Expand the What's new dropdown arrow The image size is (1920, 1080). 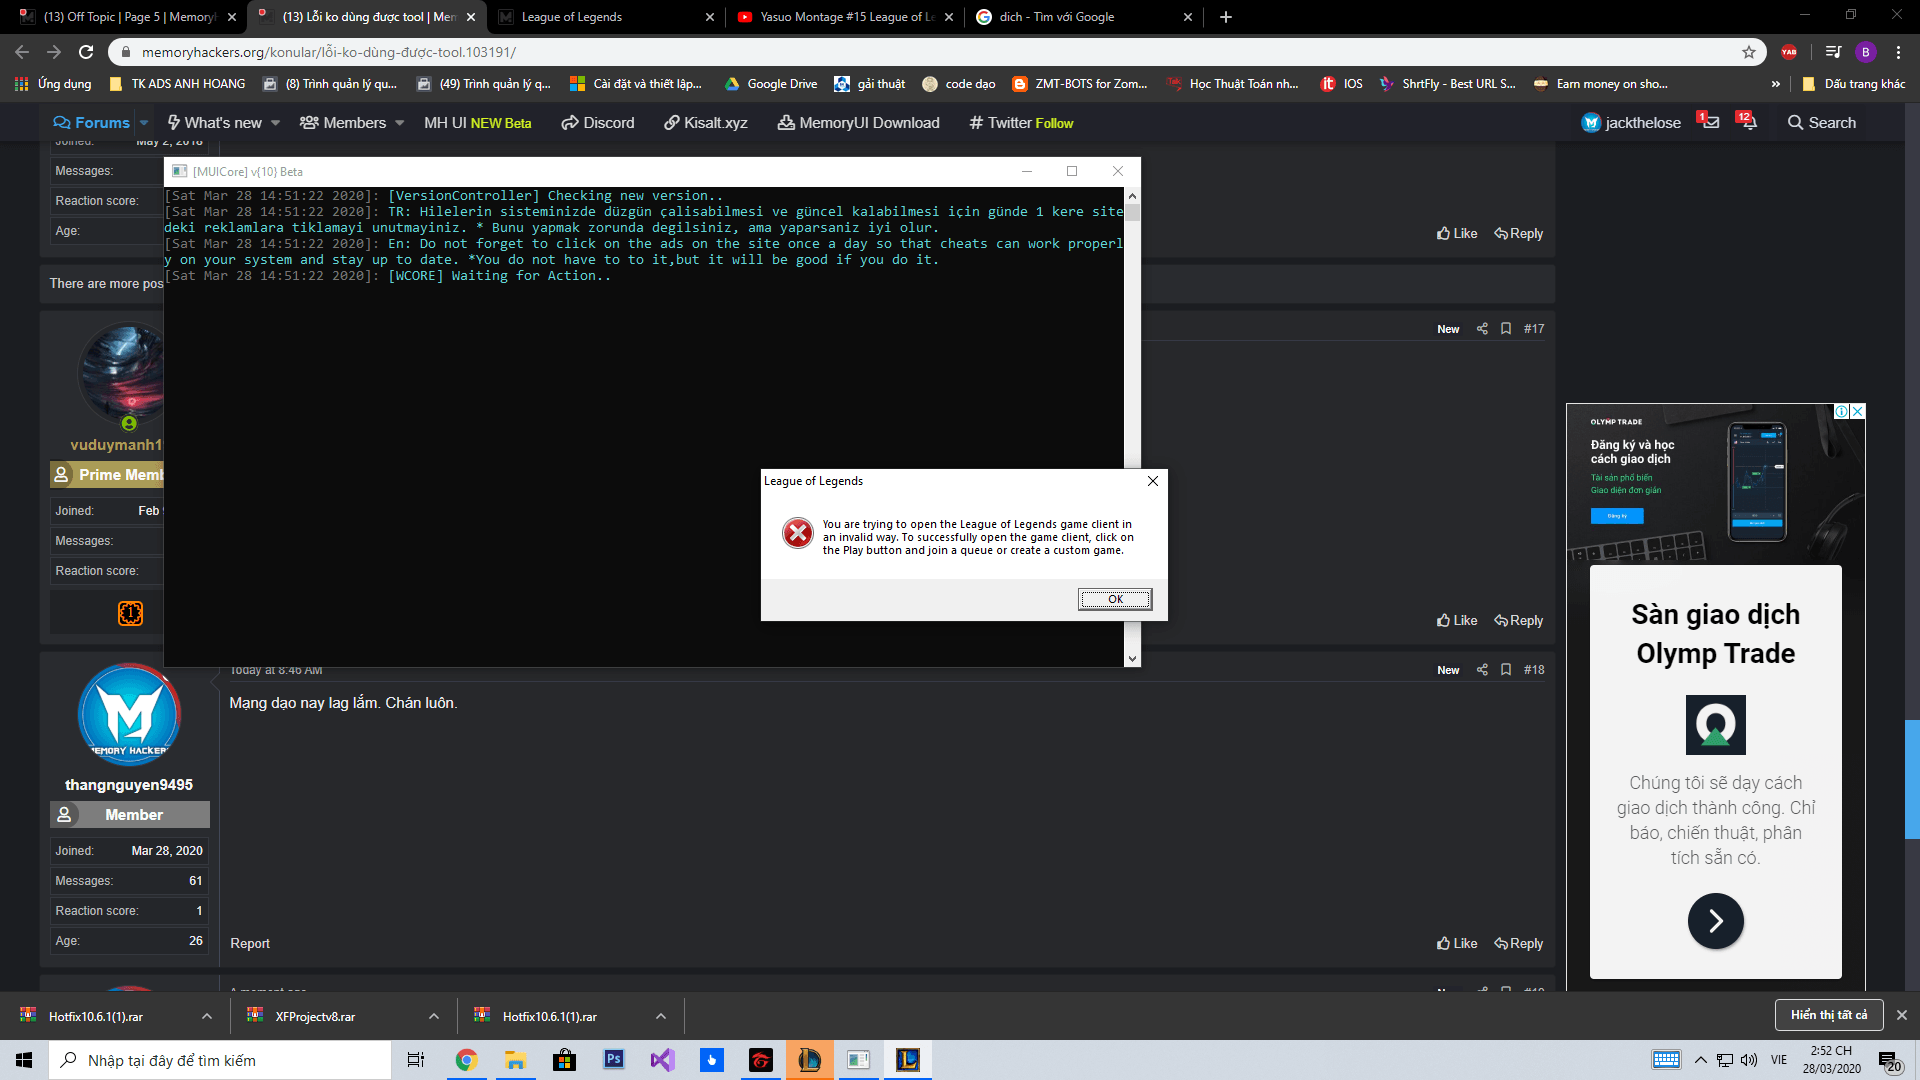coord(276,123)
